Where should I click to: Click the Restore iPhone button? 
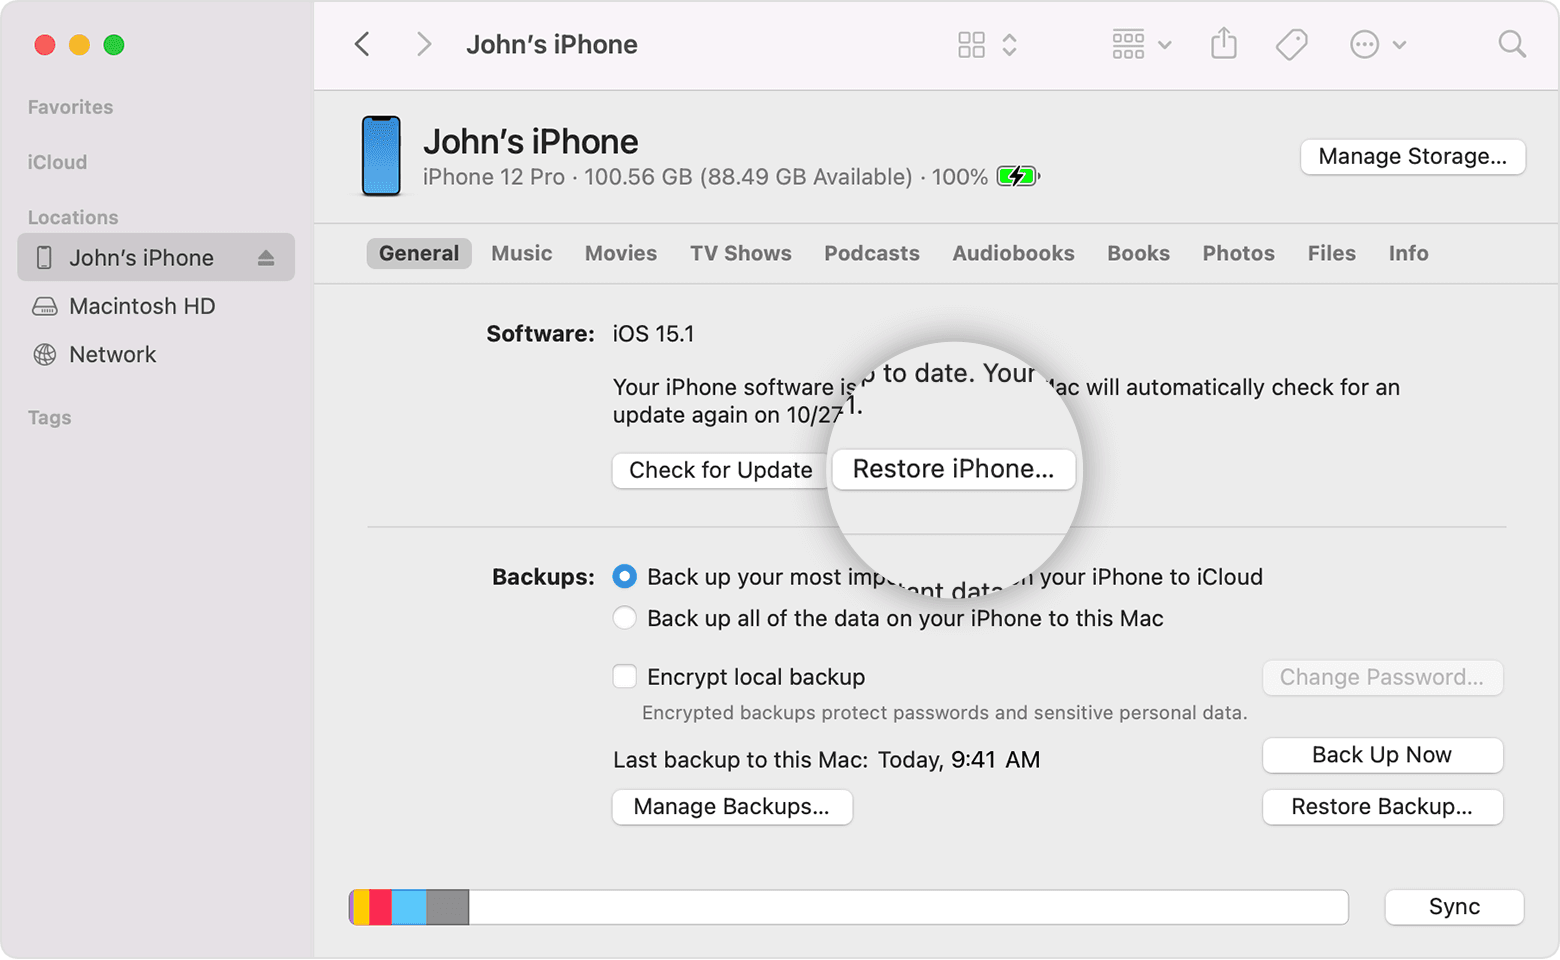(x=952, y=468)
